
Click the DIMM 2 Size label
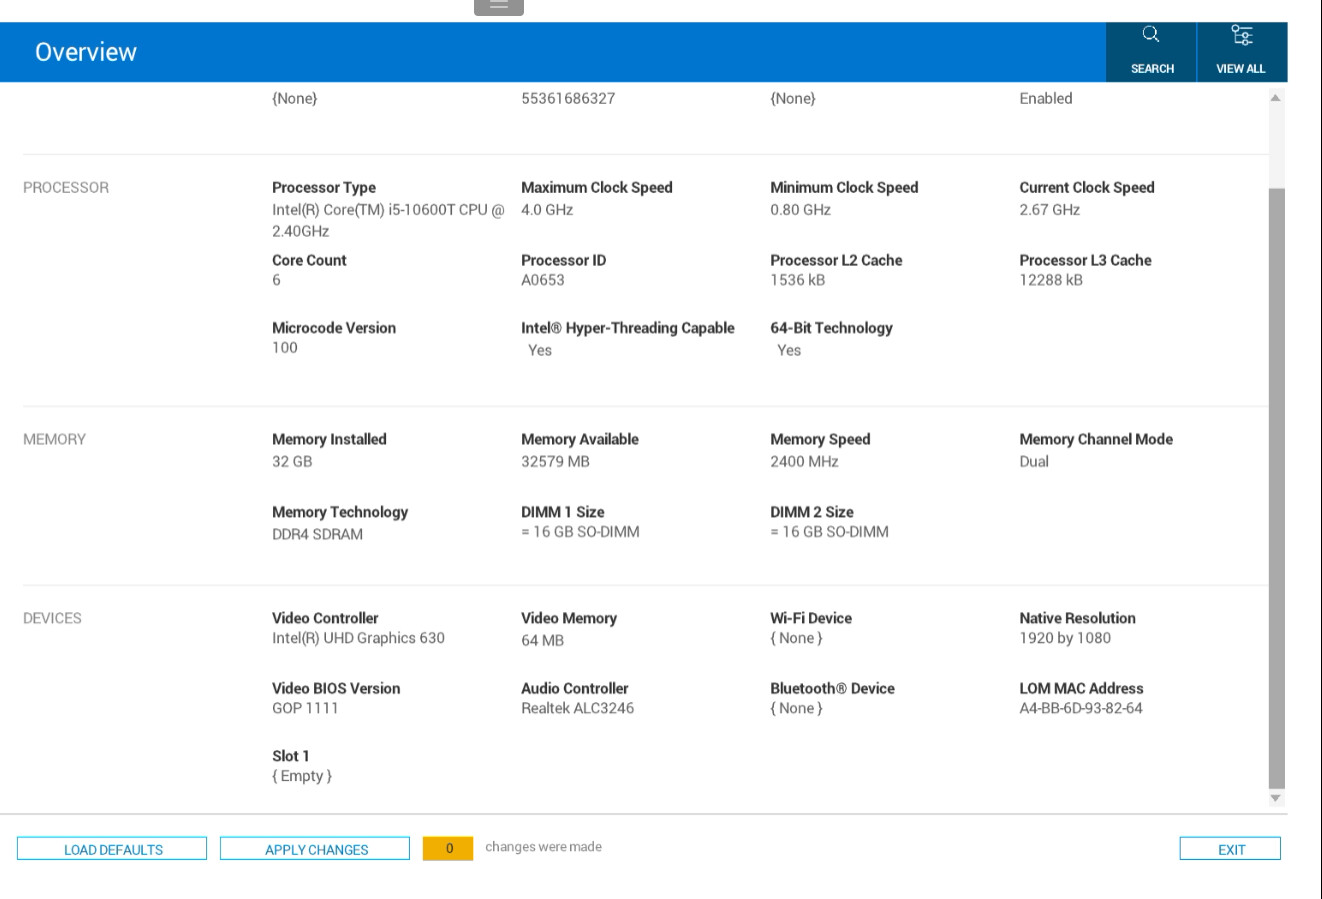click(812, 512)
